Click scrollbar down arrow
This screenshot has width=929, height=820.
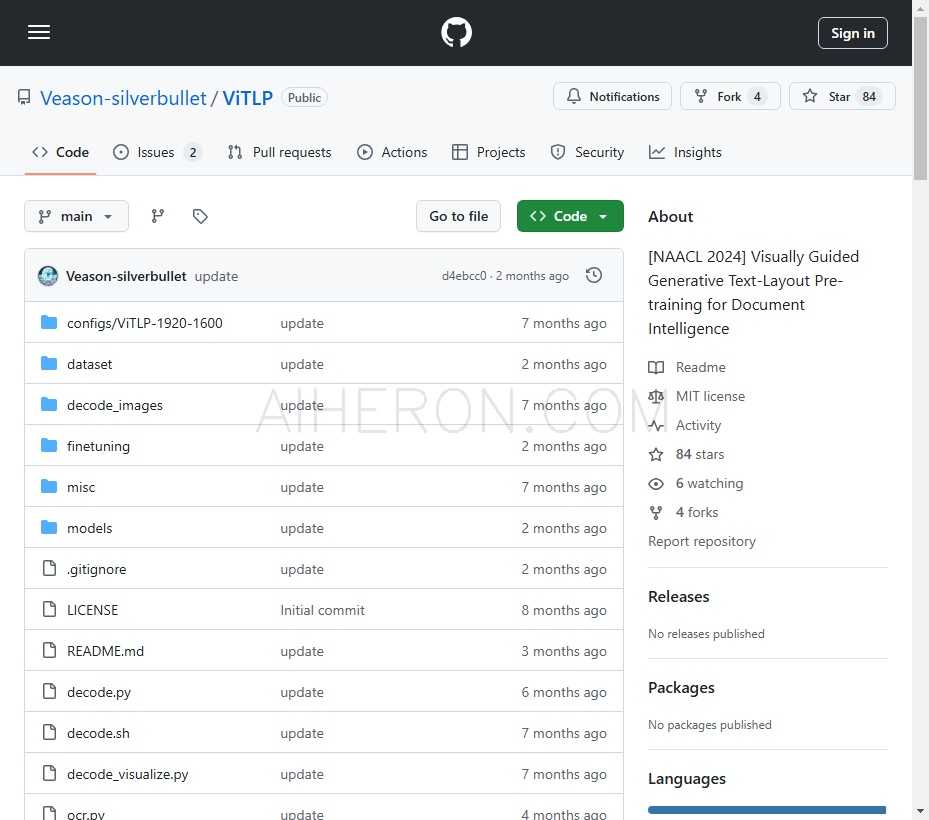[920, 811]
